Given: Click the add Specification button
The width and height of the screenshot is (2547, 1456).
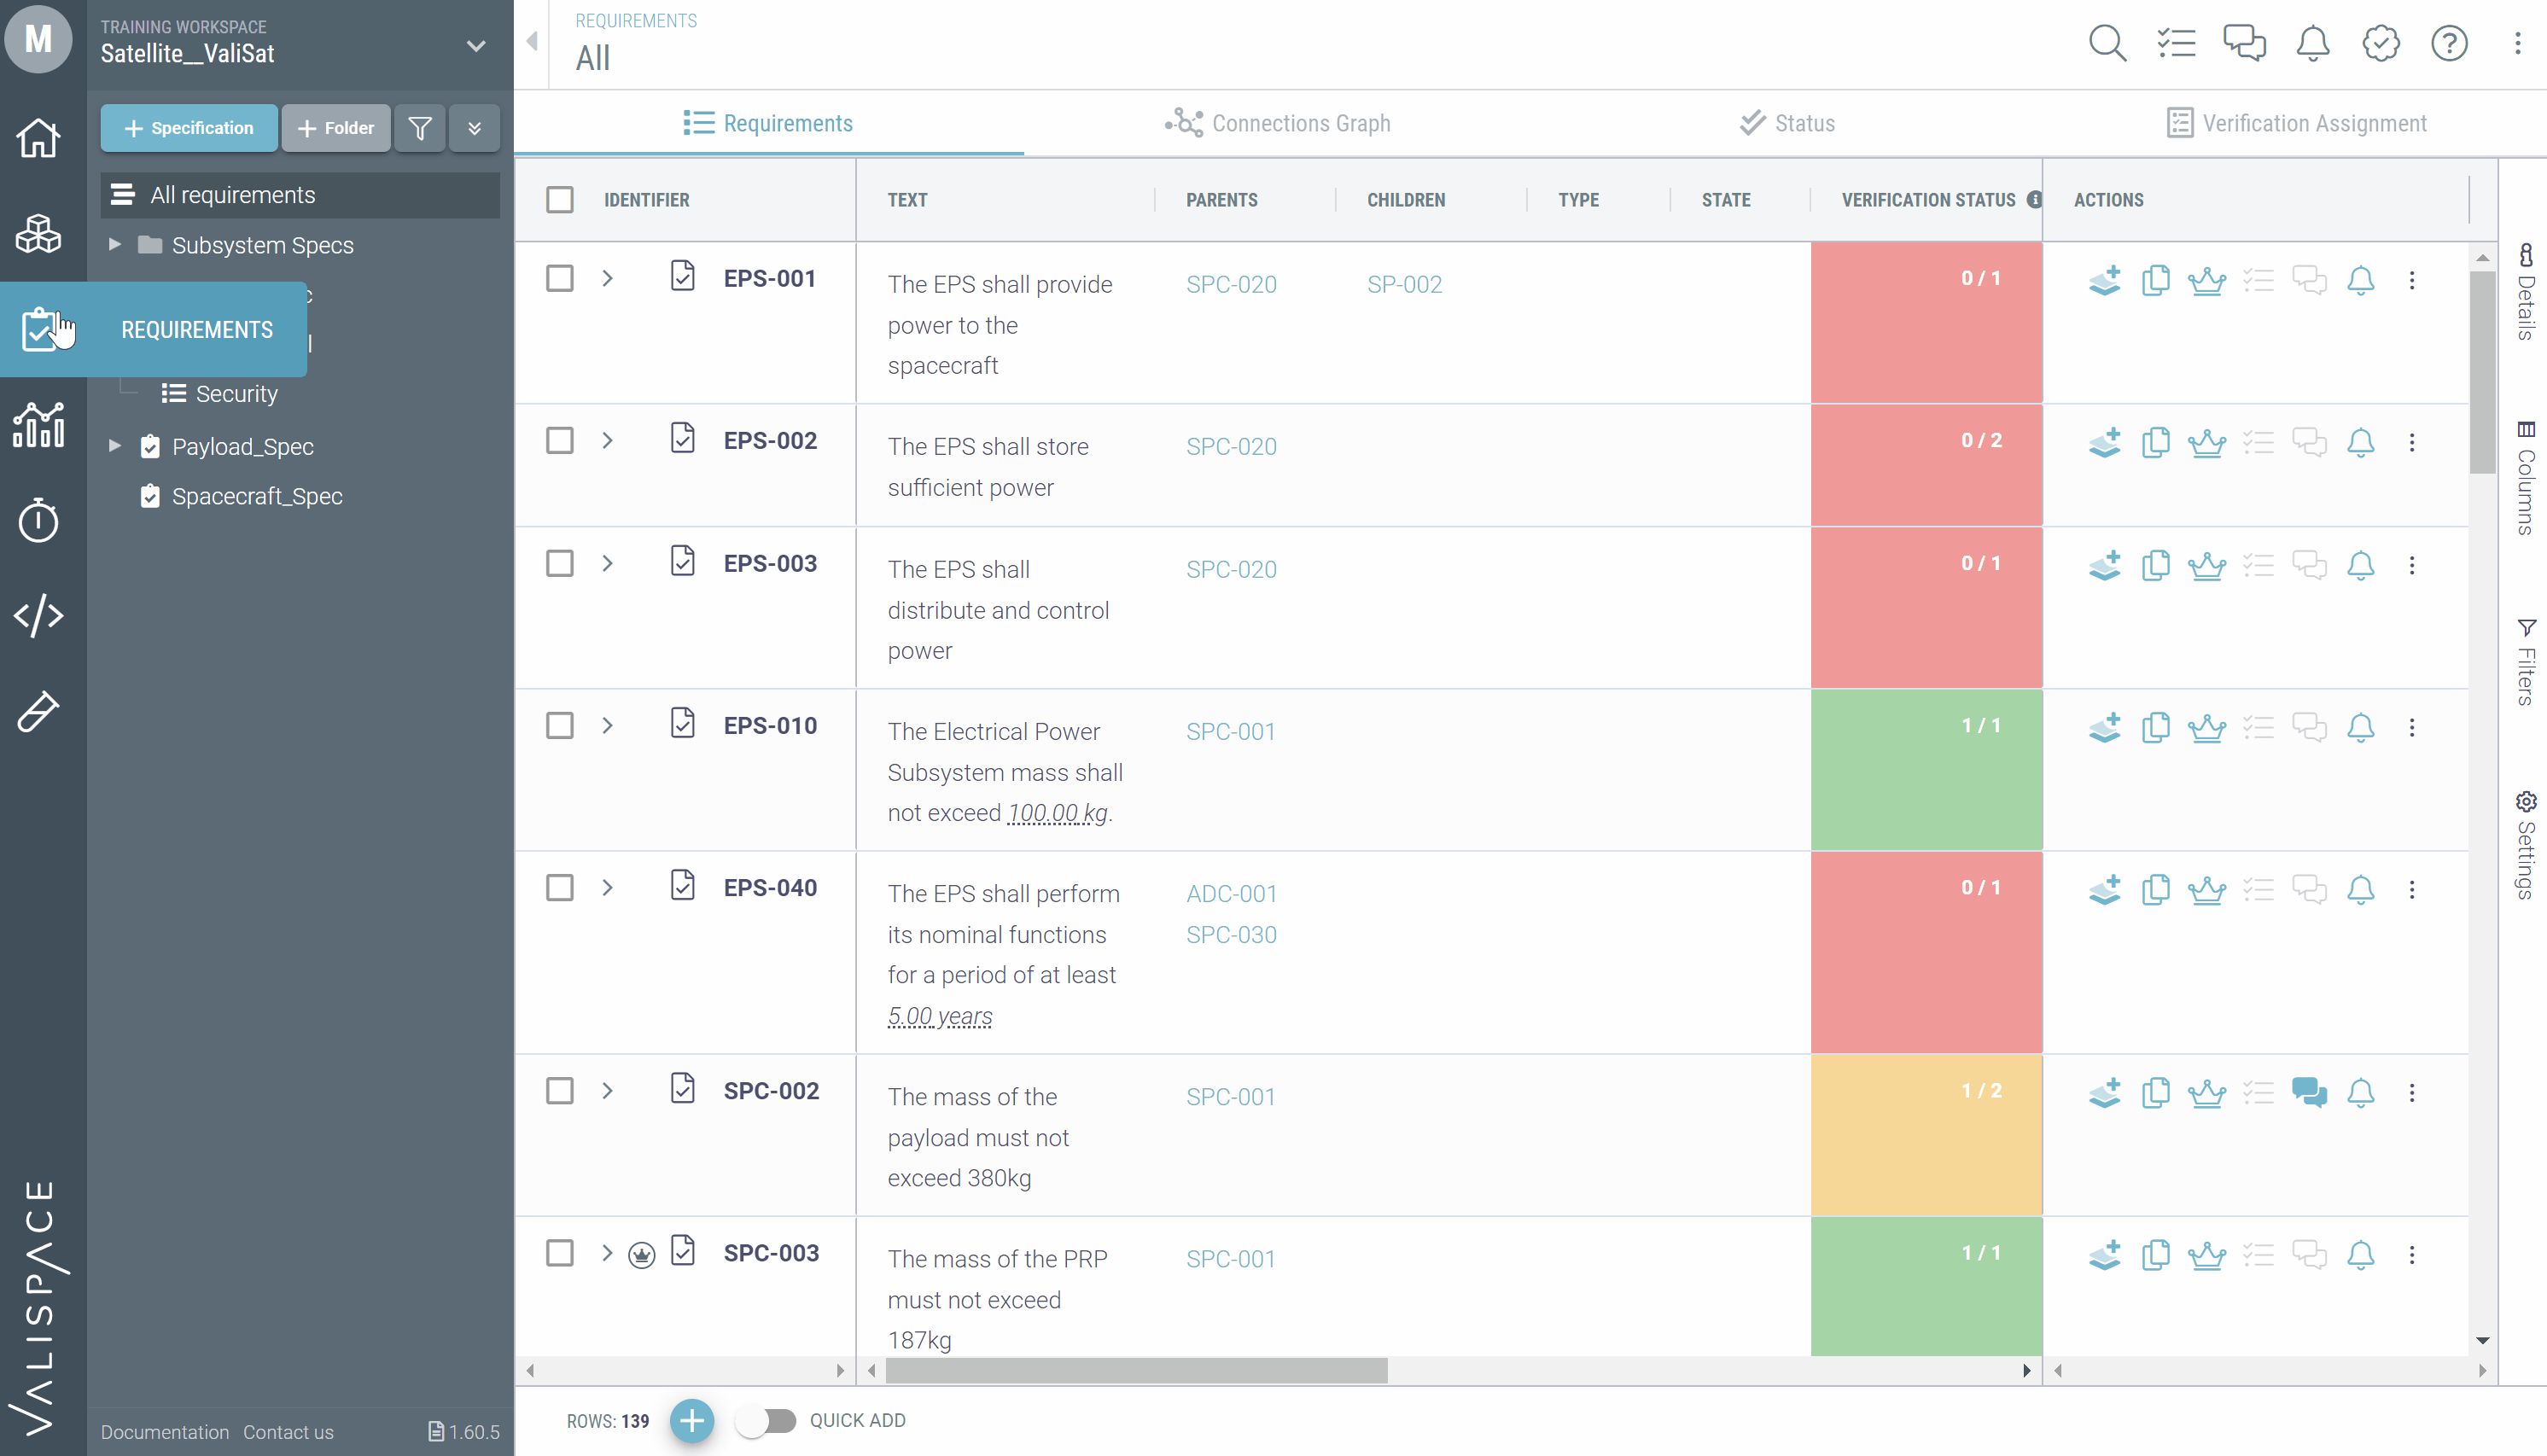Looking at the screenshot, I should pyautogui.click(x=189, y=128).
